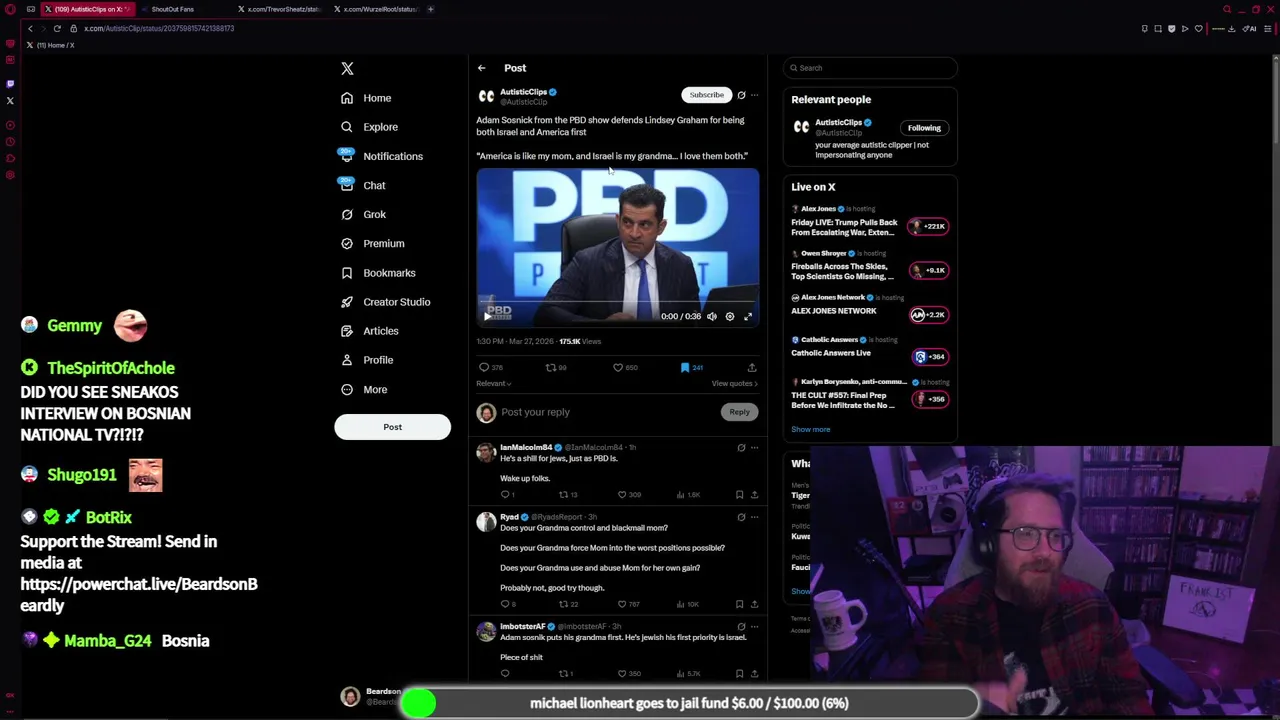The height and width of the screenshot is (720, 1280).
Task: Open Home in X sidebar
Action: (366, 98)
